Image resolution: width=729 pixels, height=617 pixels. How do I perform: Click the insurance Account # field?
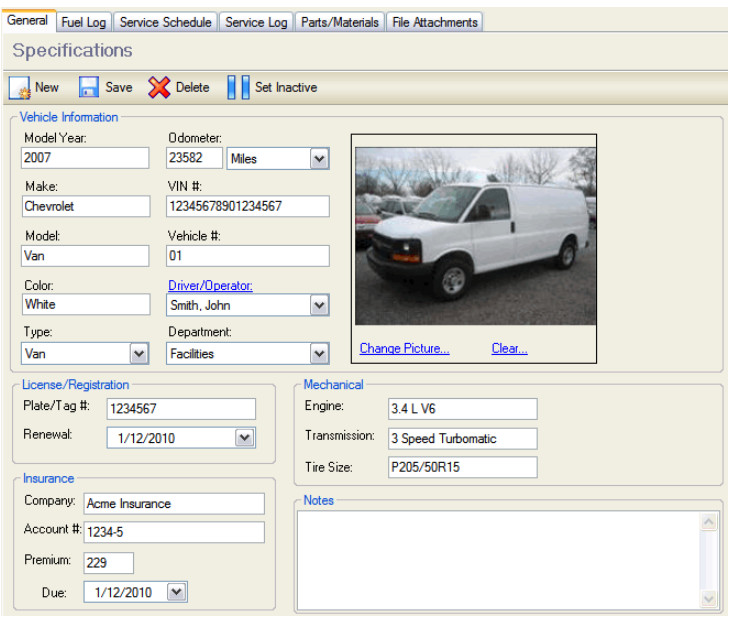point(174,532)
